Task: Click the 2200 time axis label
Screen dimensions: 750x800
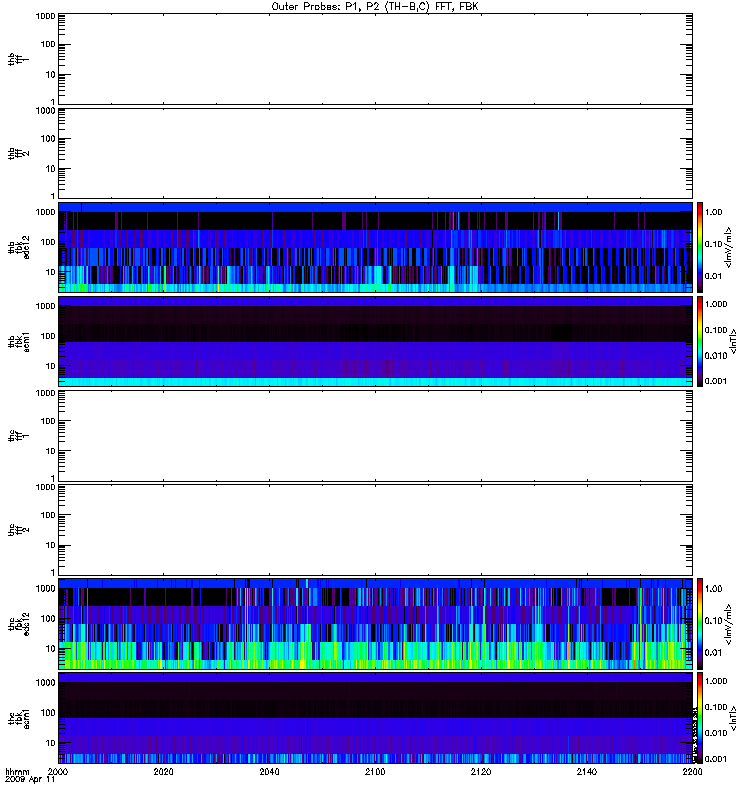Action: pyautogui.click(x=692, y=771)
